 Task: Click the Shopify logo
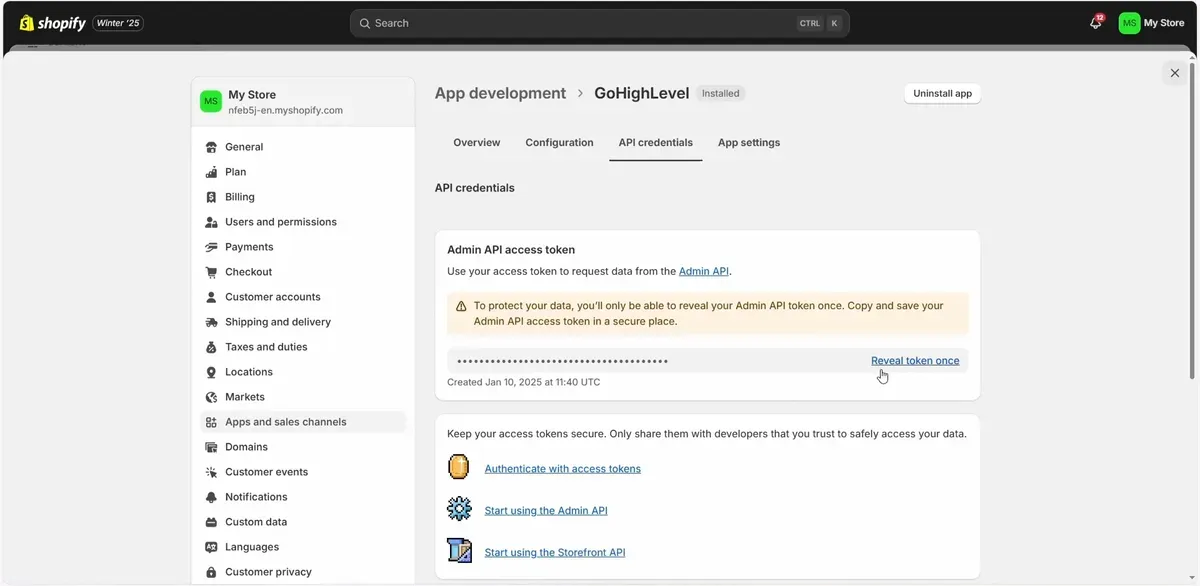tap(52, 22)
